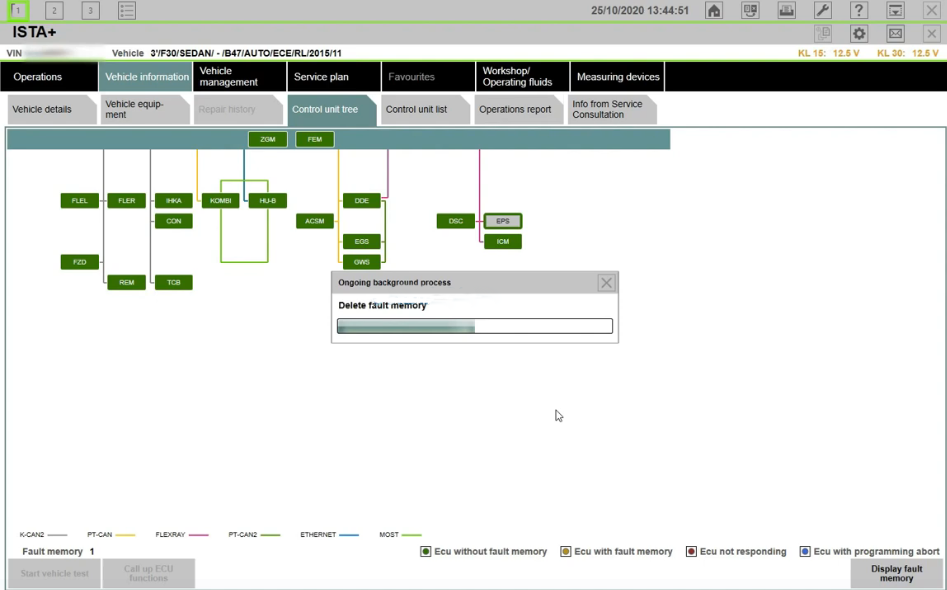
Task: Click the print icon in top bar
Action: (786, 10)
